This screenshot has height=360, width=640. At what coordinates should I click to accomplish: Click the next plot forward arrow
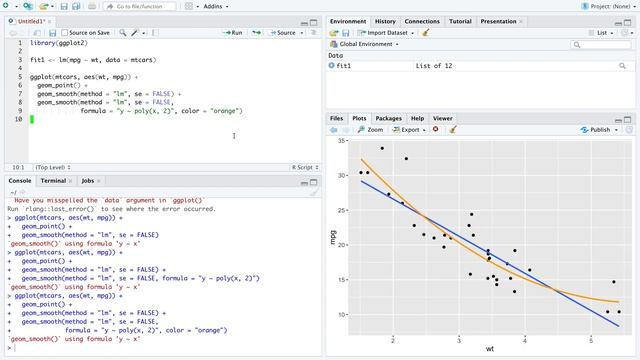[346, 130]
